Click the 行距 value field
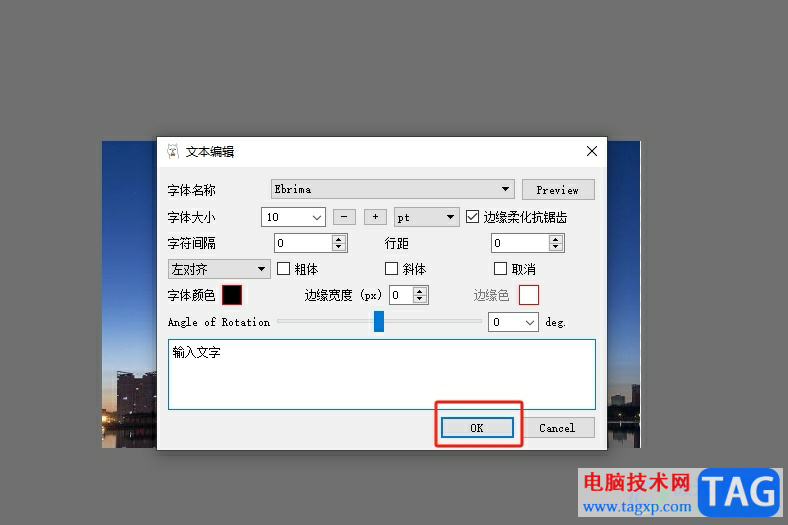Screen dimensions: 788x525 pos(520,243)
